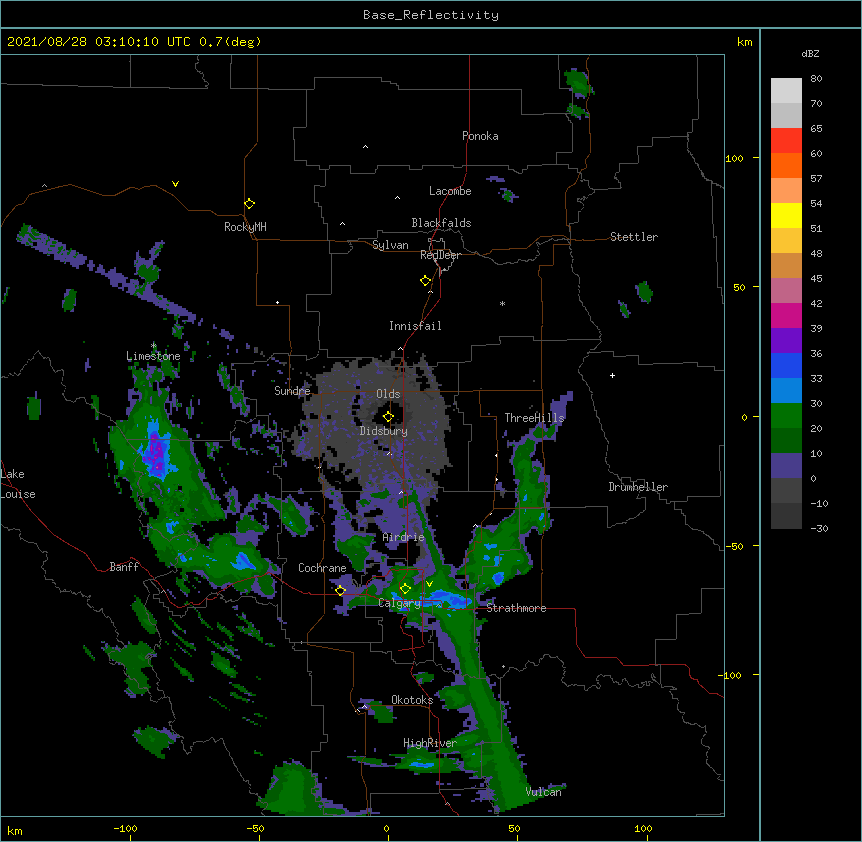Click the yellow diamond marker below Cochrane
Screen dimensions: 862x842
click(x=340, y=591)
